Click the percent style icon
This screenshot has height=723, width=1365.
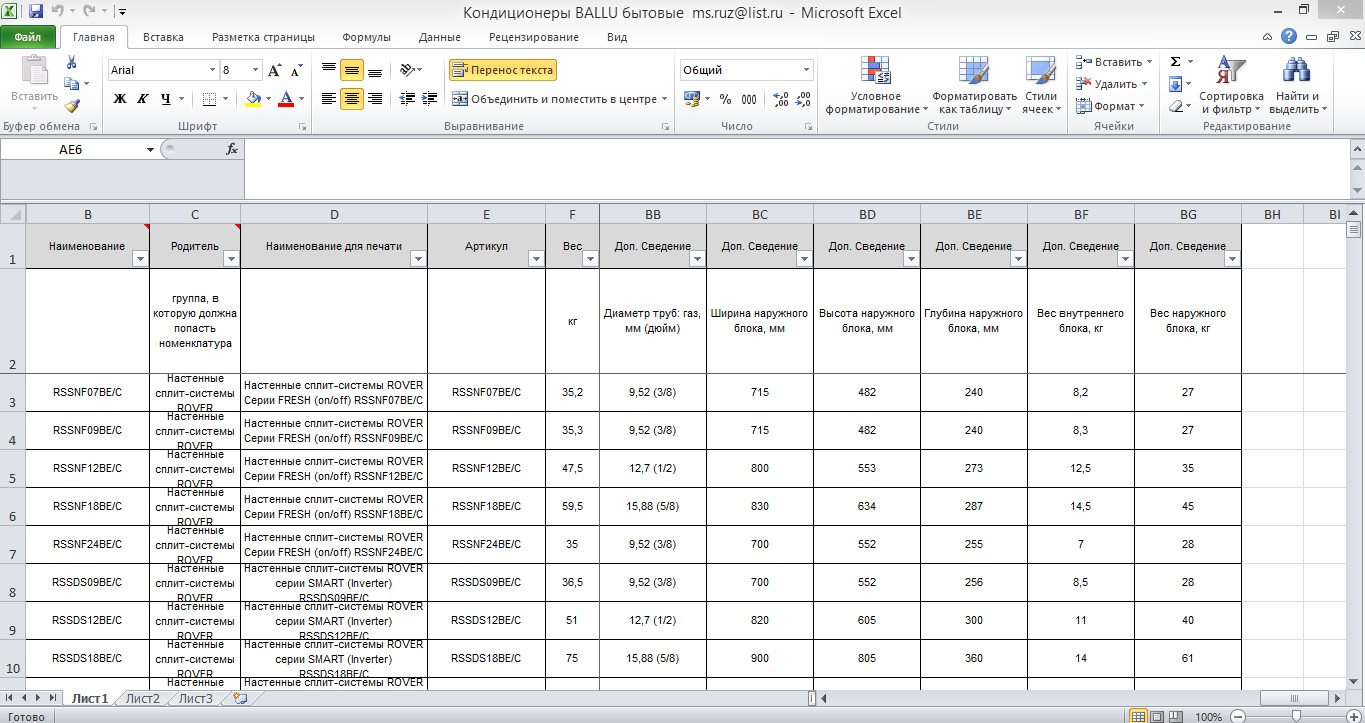click(725, 99)
